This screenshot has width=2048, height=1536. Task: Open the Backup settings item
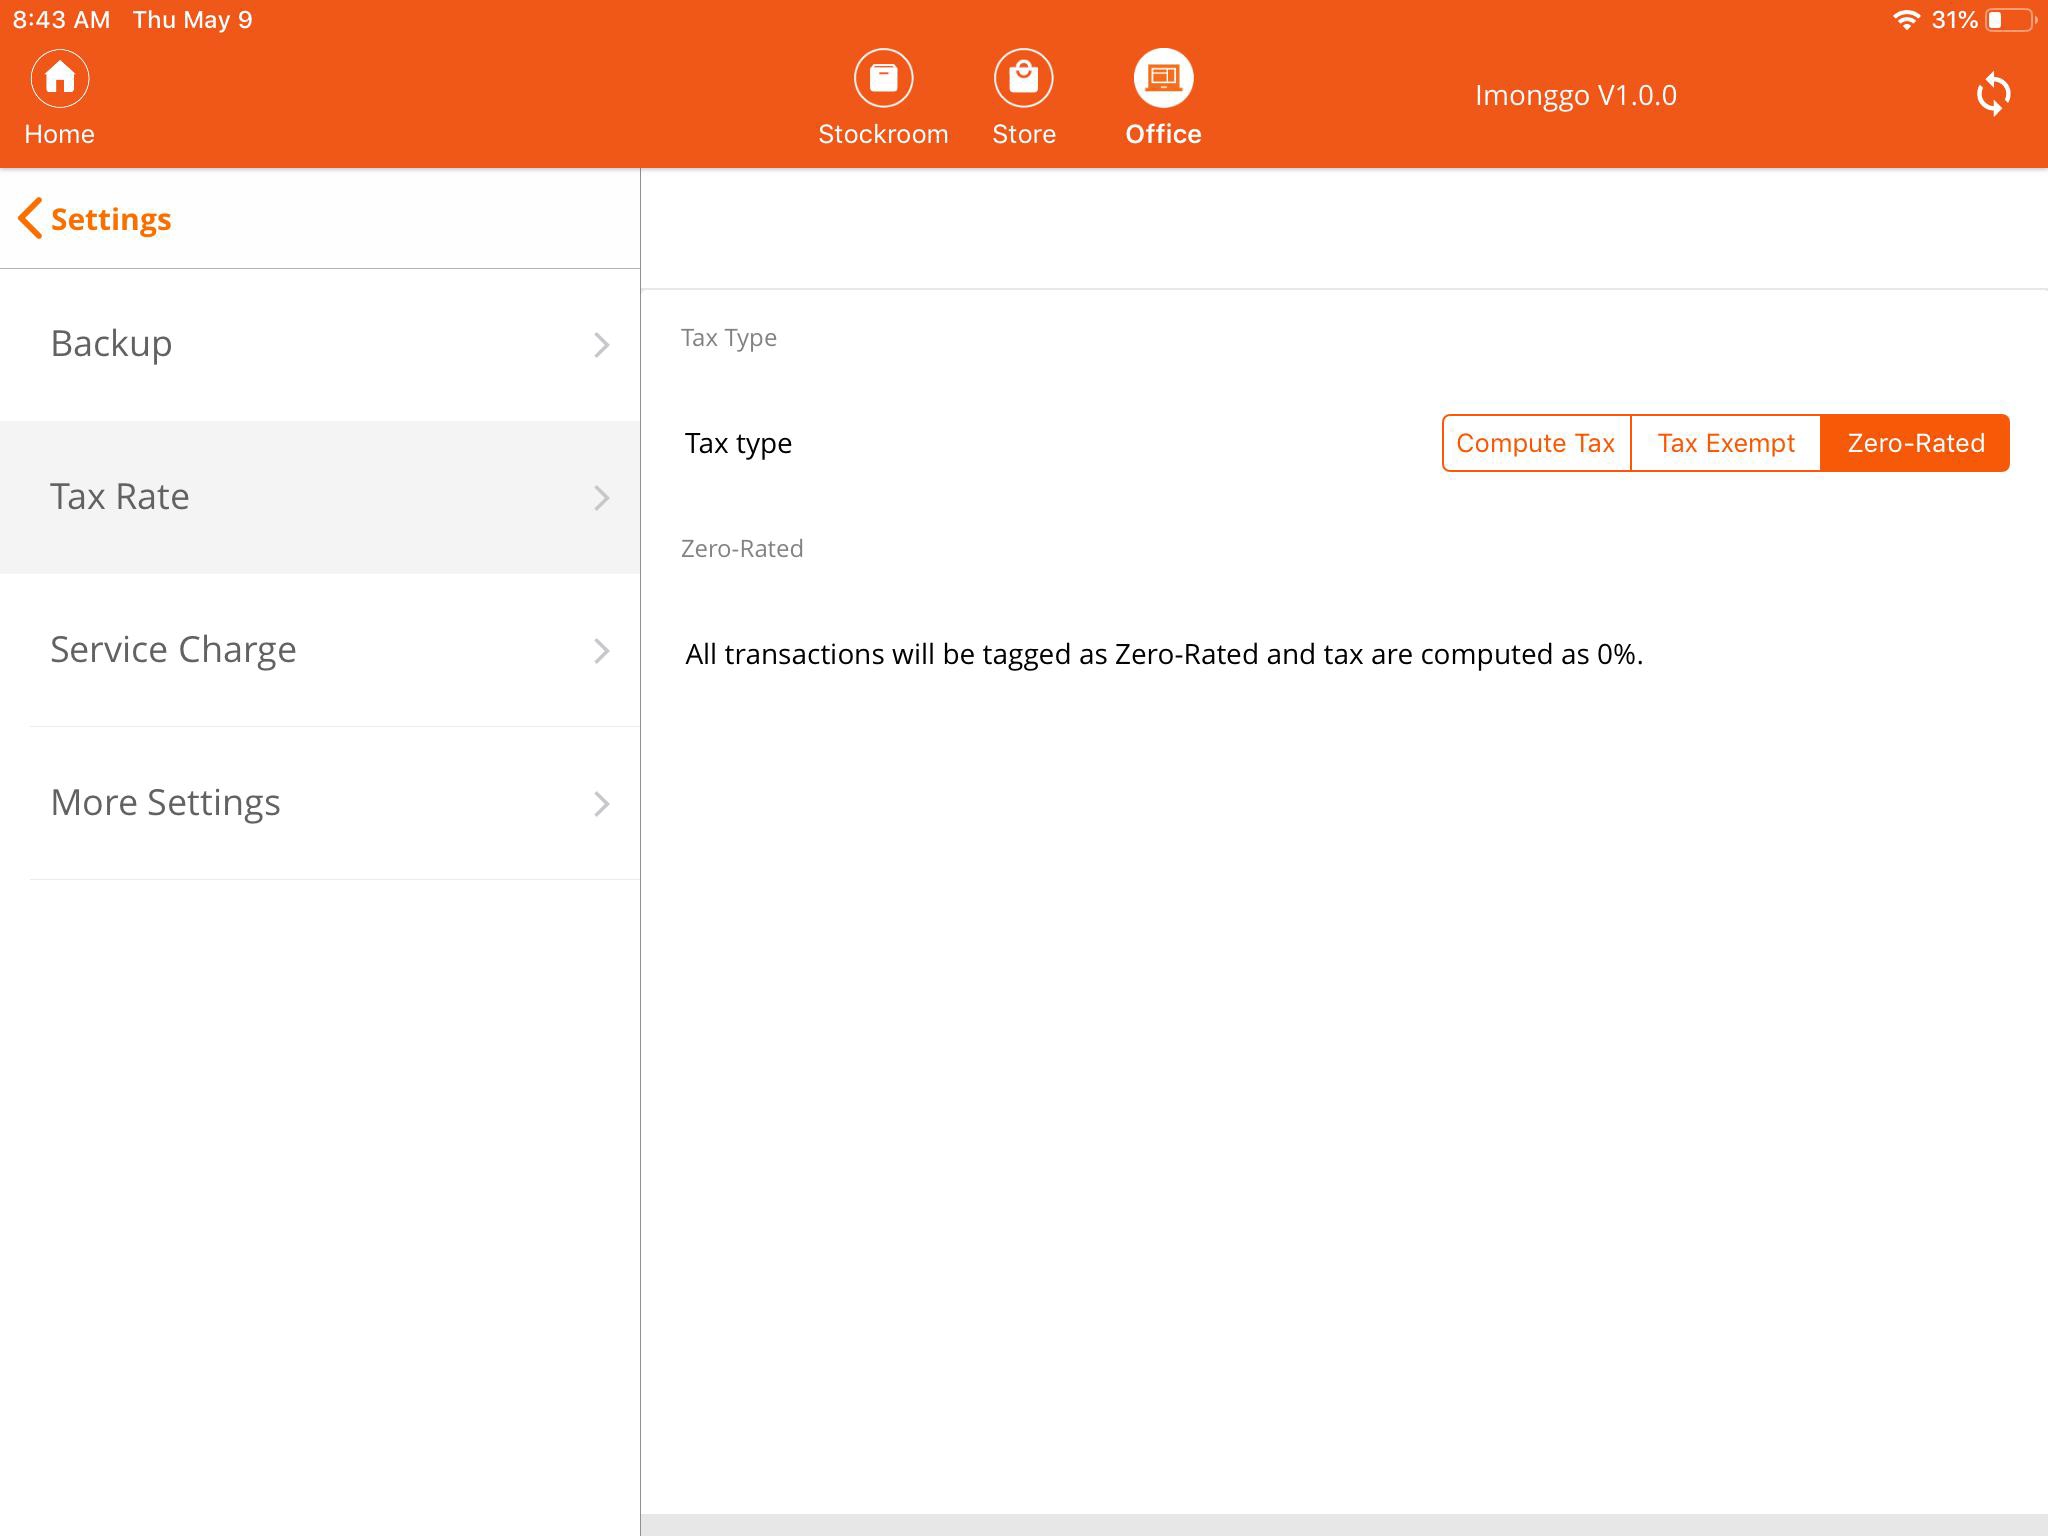(112, 344)
